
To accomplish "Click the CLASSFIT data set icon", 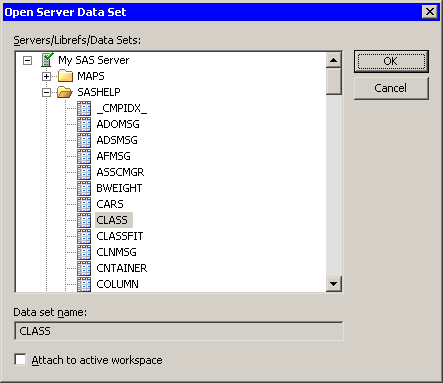I will tap(84, 236).
